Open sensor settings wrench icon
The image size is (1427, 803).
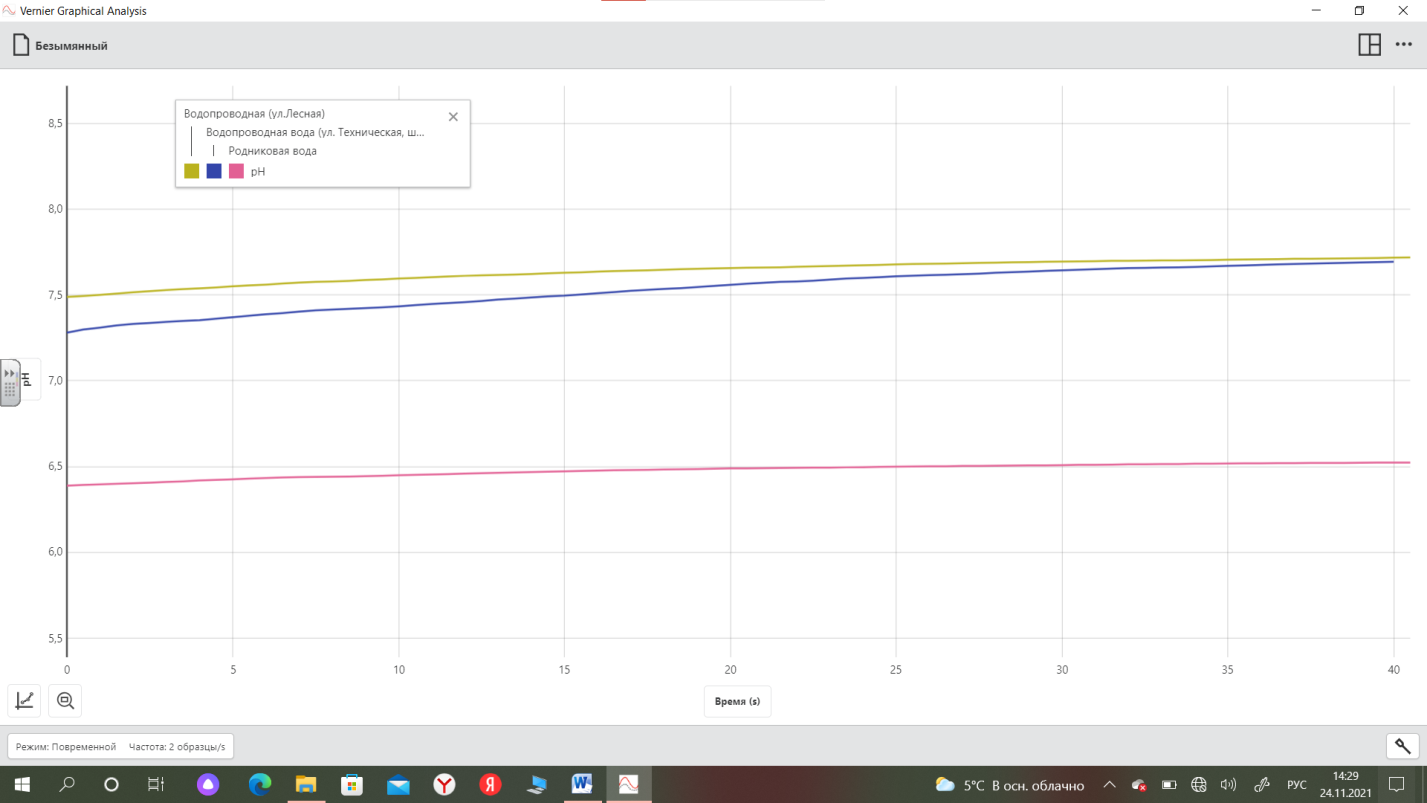coord(1402,746)
